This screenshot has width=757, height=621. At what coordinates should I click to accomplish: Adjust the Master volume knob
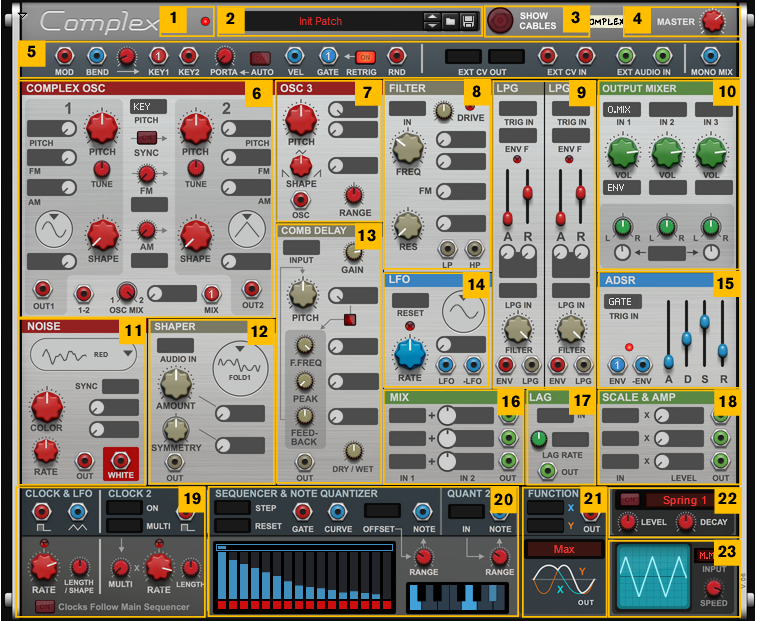tap(713, 21)
